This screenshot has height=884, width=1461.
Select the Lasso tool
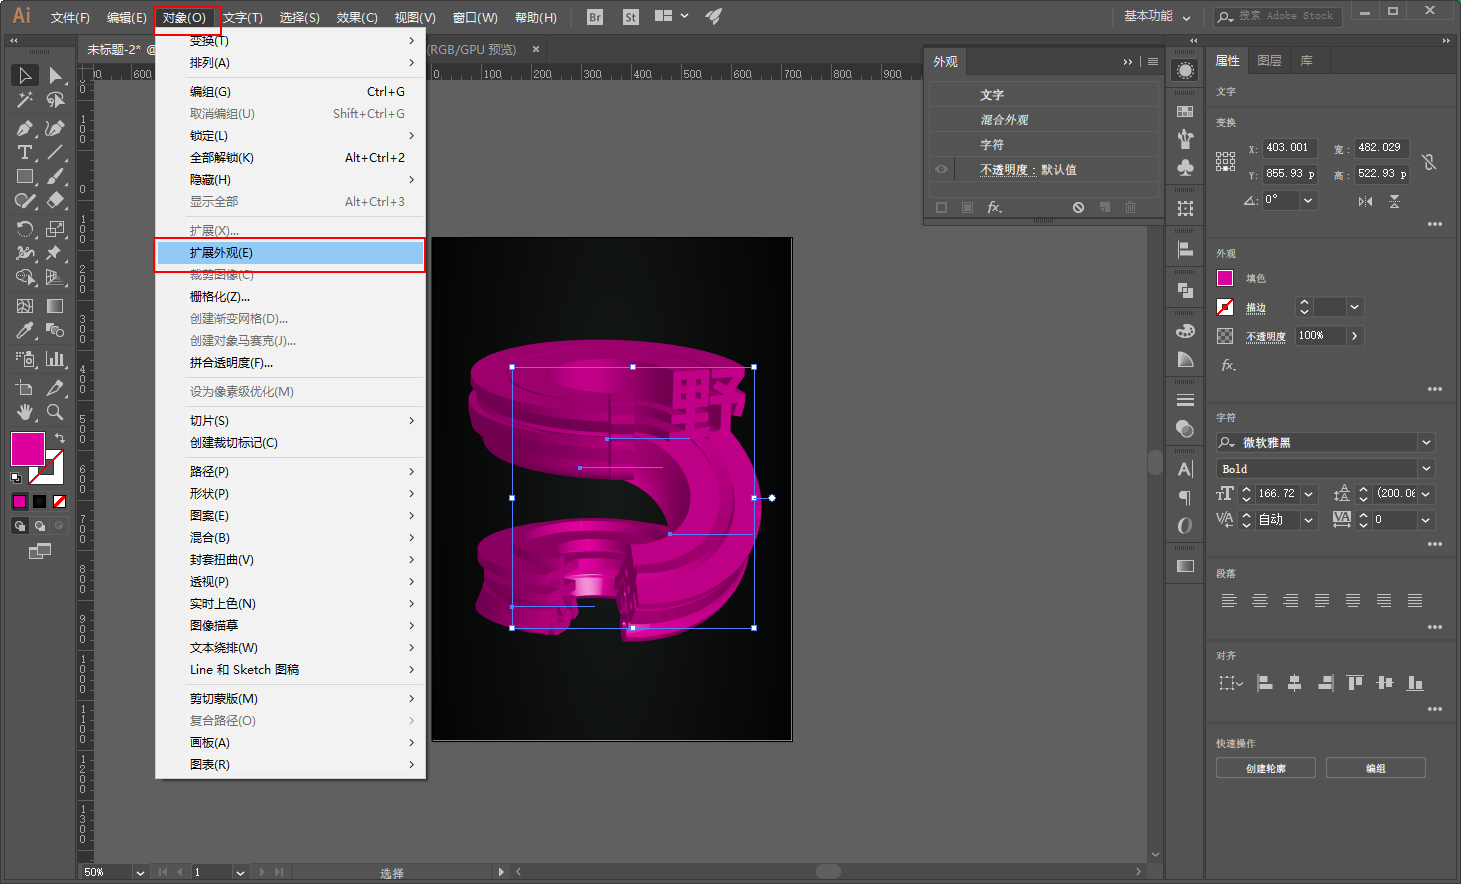[x=55, y=100]
